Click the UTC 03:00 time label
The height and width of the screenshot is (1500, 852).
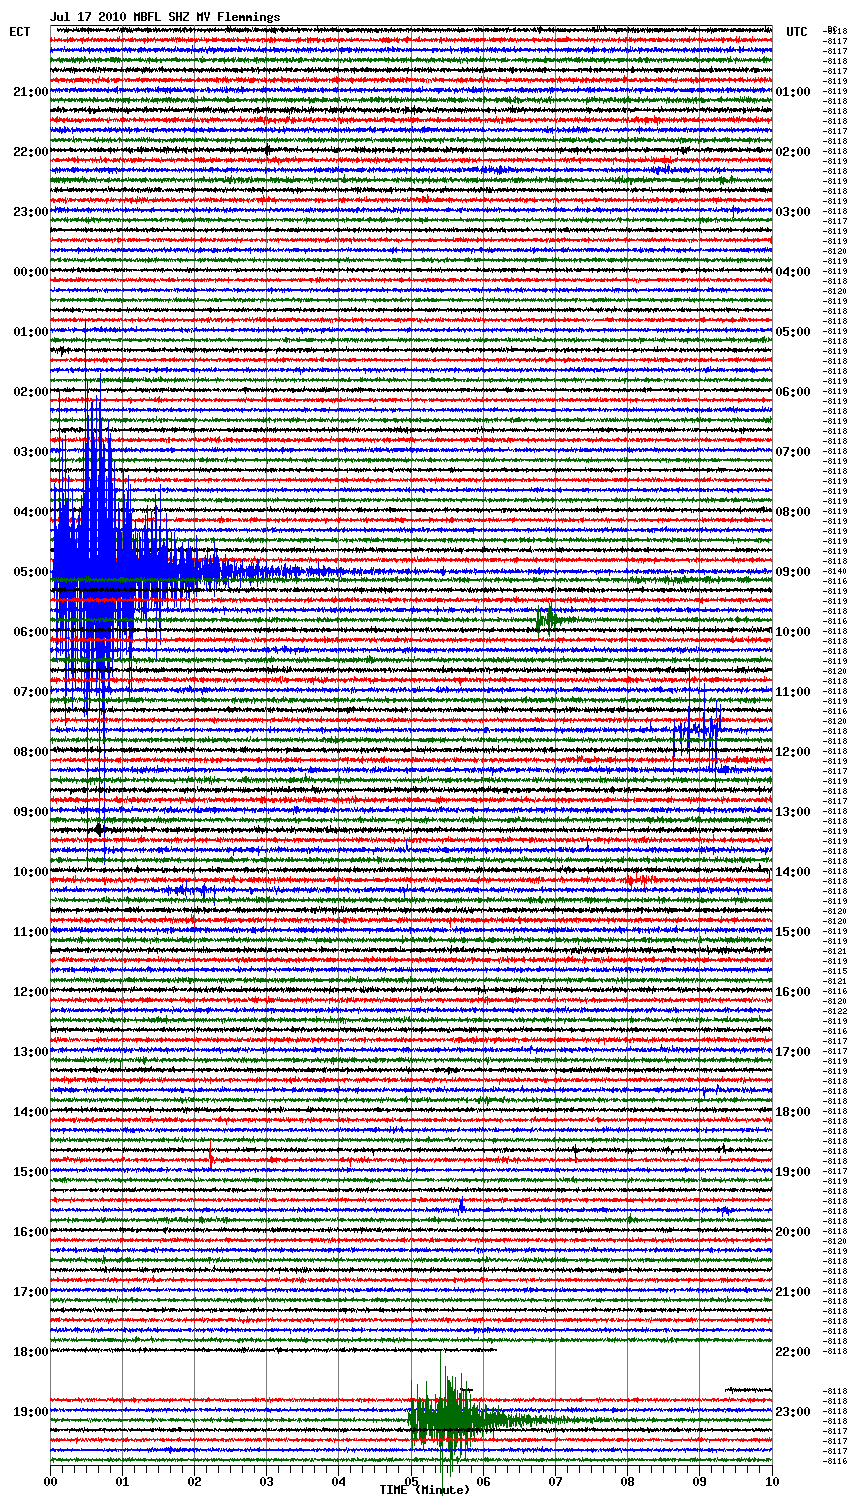[x=792, y=212]
